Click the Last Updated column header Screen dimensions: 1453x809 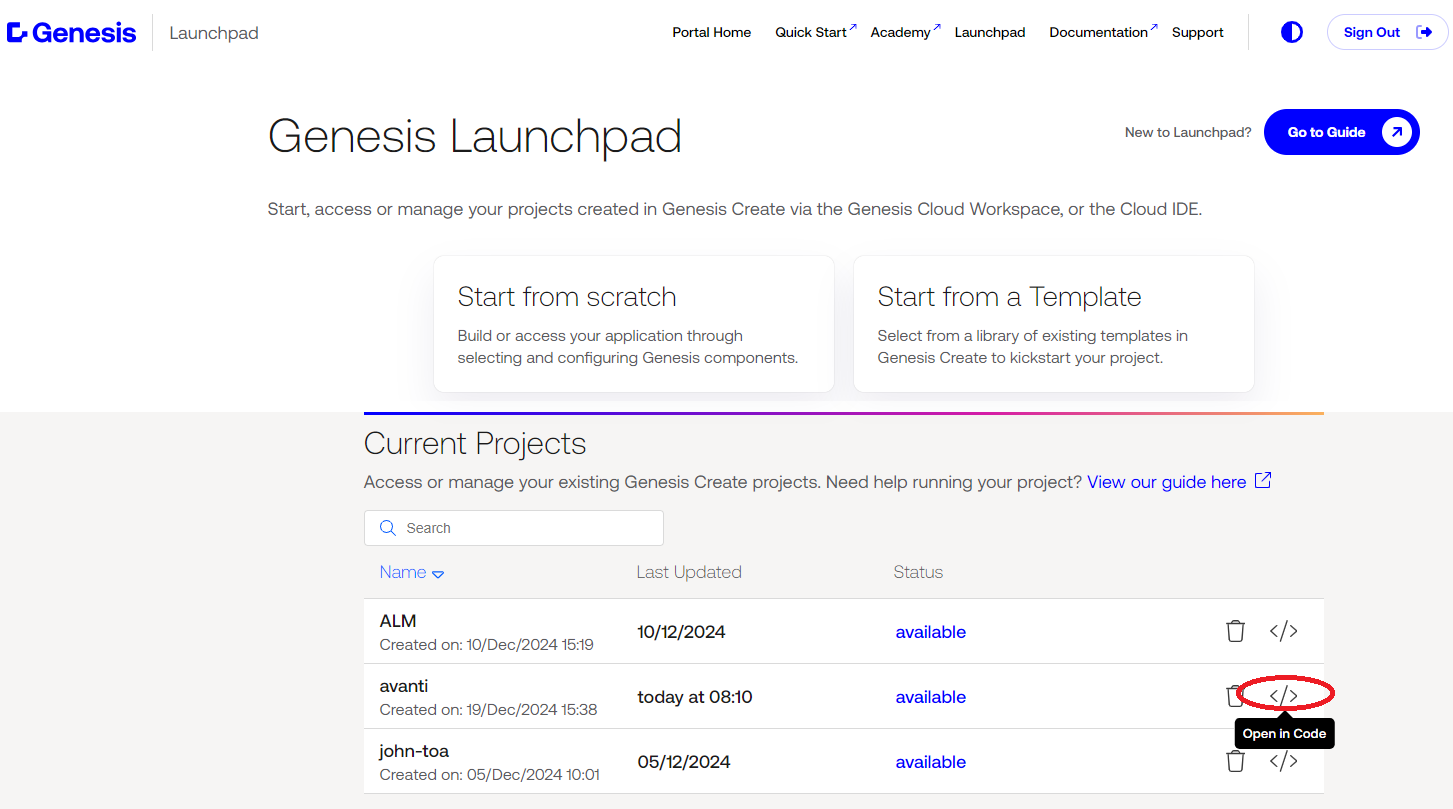(689, 572)
